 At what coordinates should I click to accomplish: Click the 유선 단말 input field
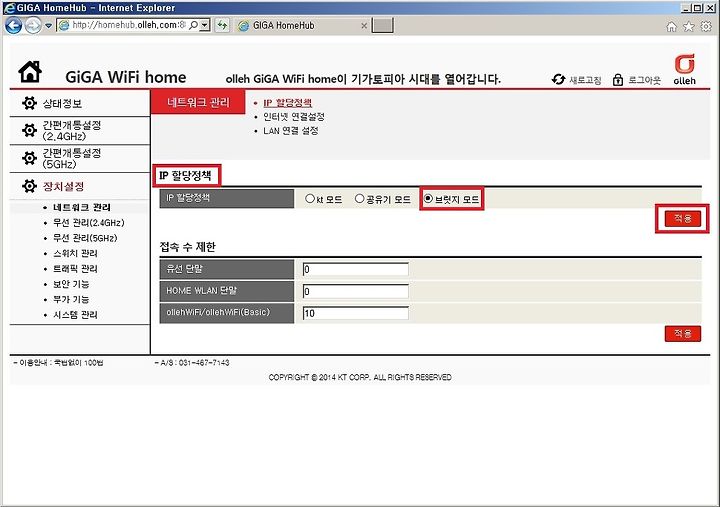355,269
